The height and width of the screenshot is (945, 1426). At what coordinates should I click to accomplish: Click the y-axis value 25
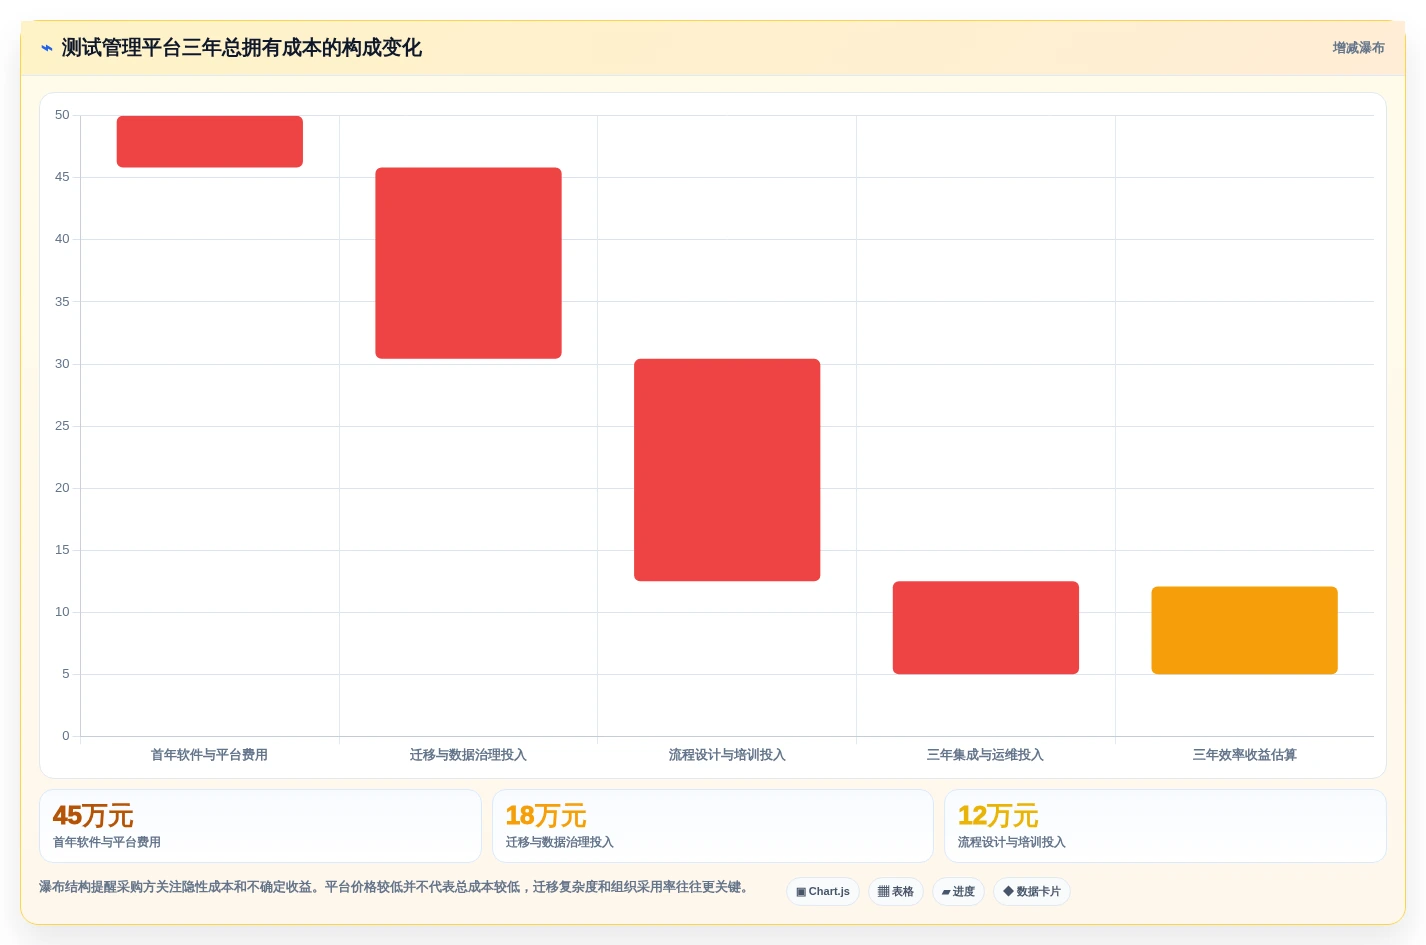62,426
